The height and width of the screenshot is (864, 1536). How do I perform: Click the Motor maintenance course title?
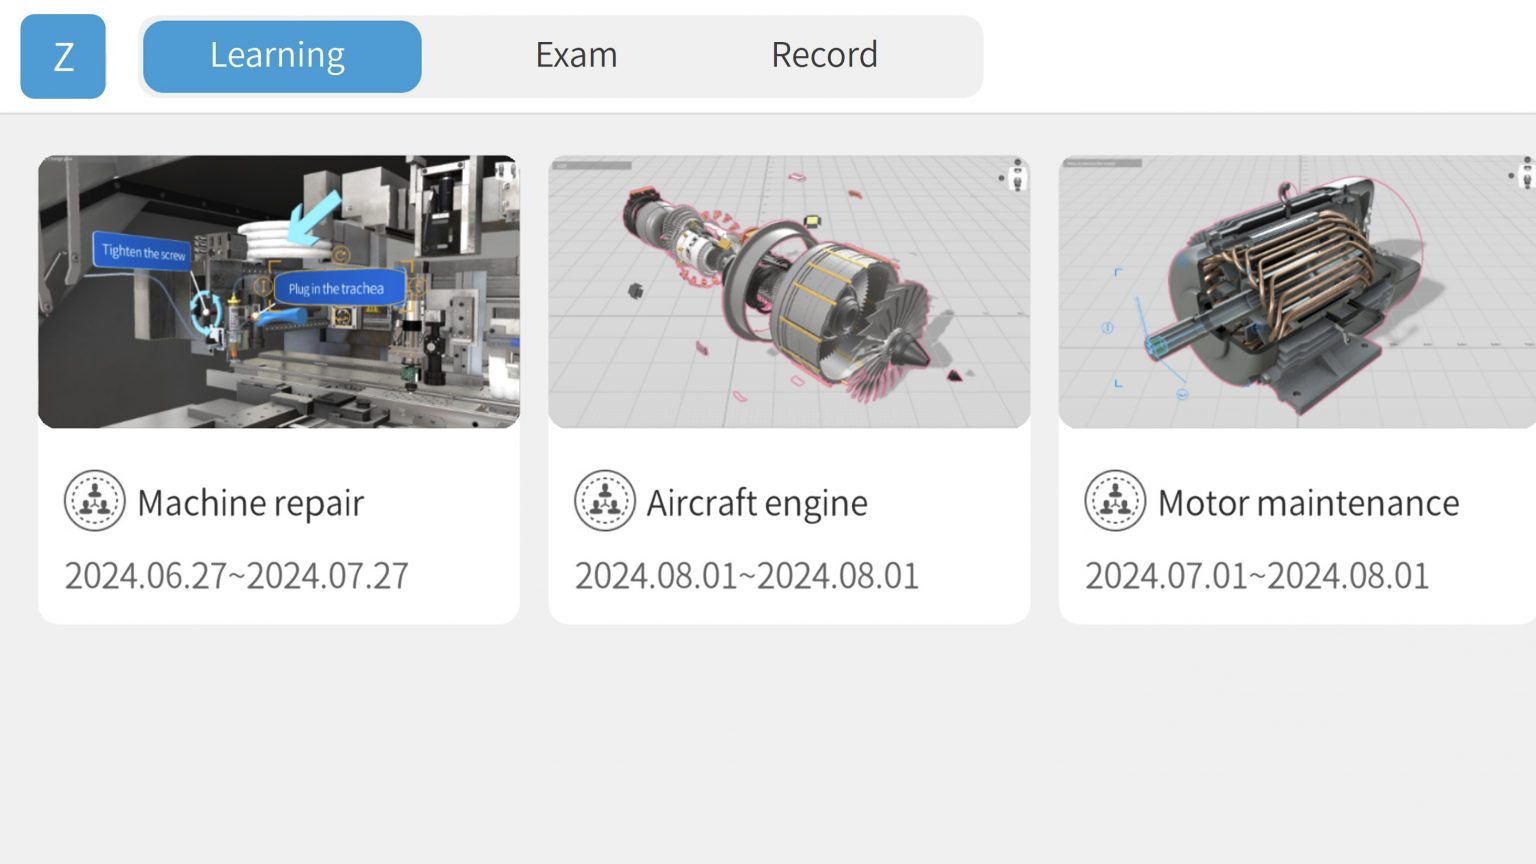pyautogui.click(x=1308, y=503)
